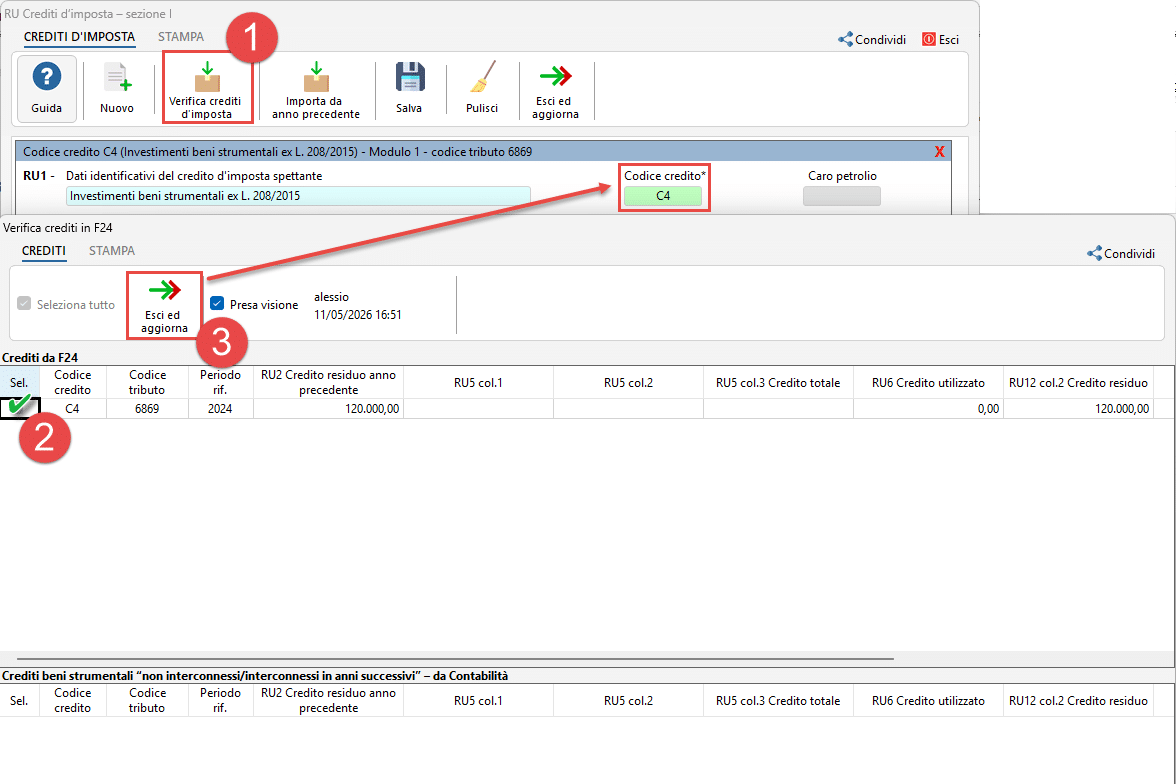
Task: Click Condividi in the RU Crediti d'imposta window
Action: pyautogui.click(x=872, y=40)
